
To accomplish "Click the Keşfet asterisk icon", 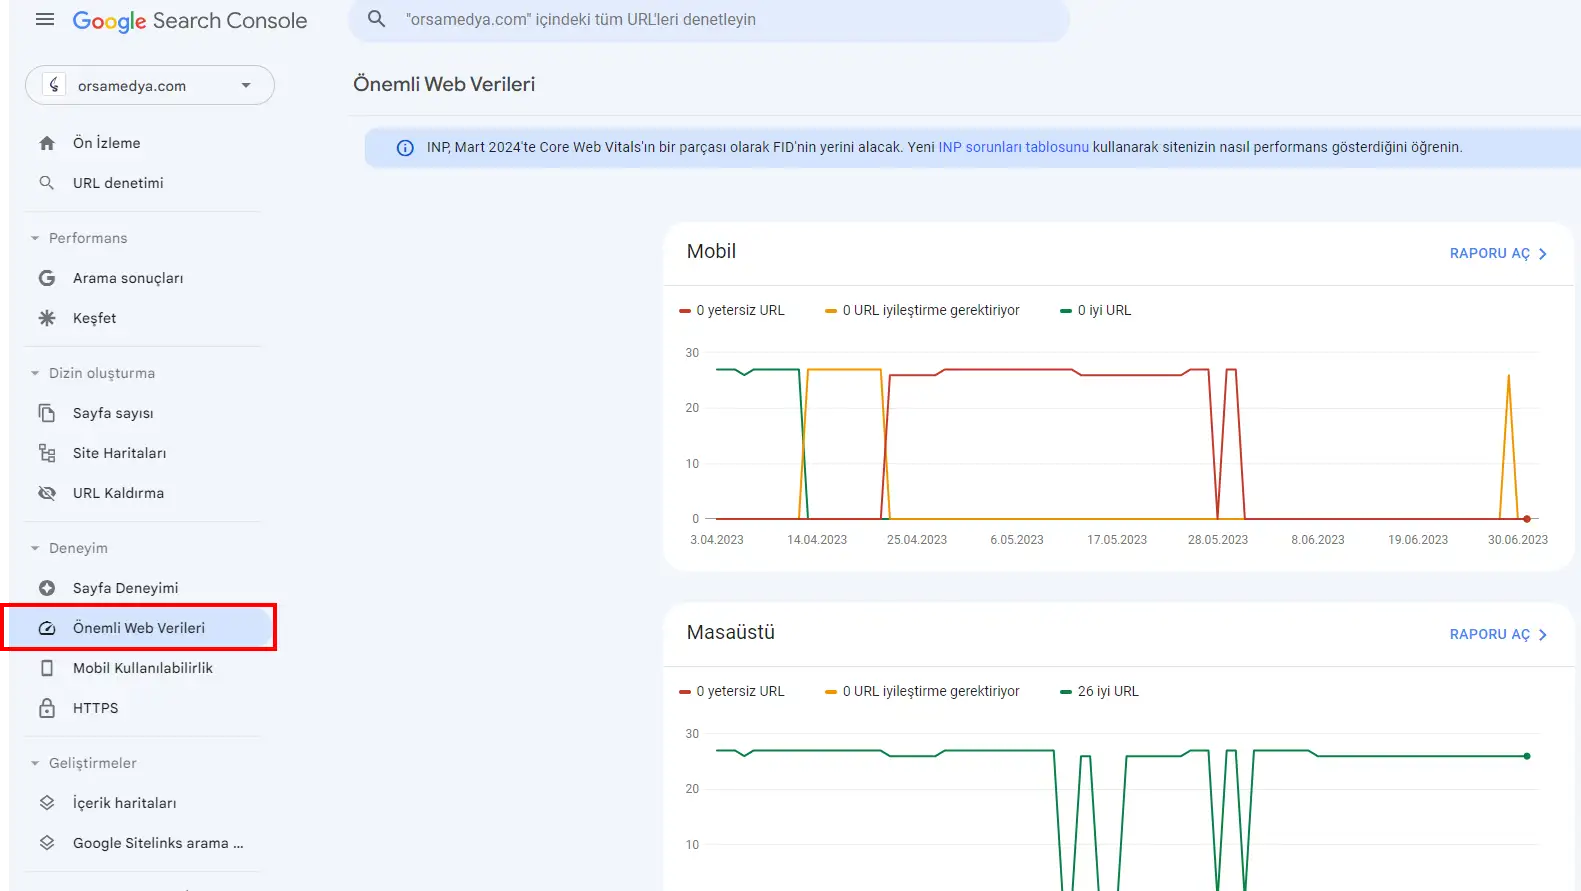I will [47, 318].
